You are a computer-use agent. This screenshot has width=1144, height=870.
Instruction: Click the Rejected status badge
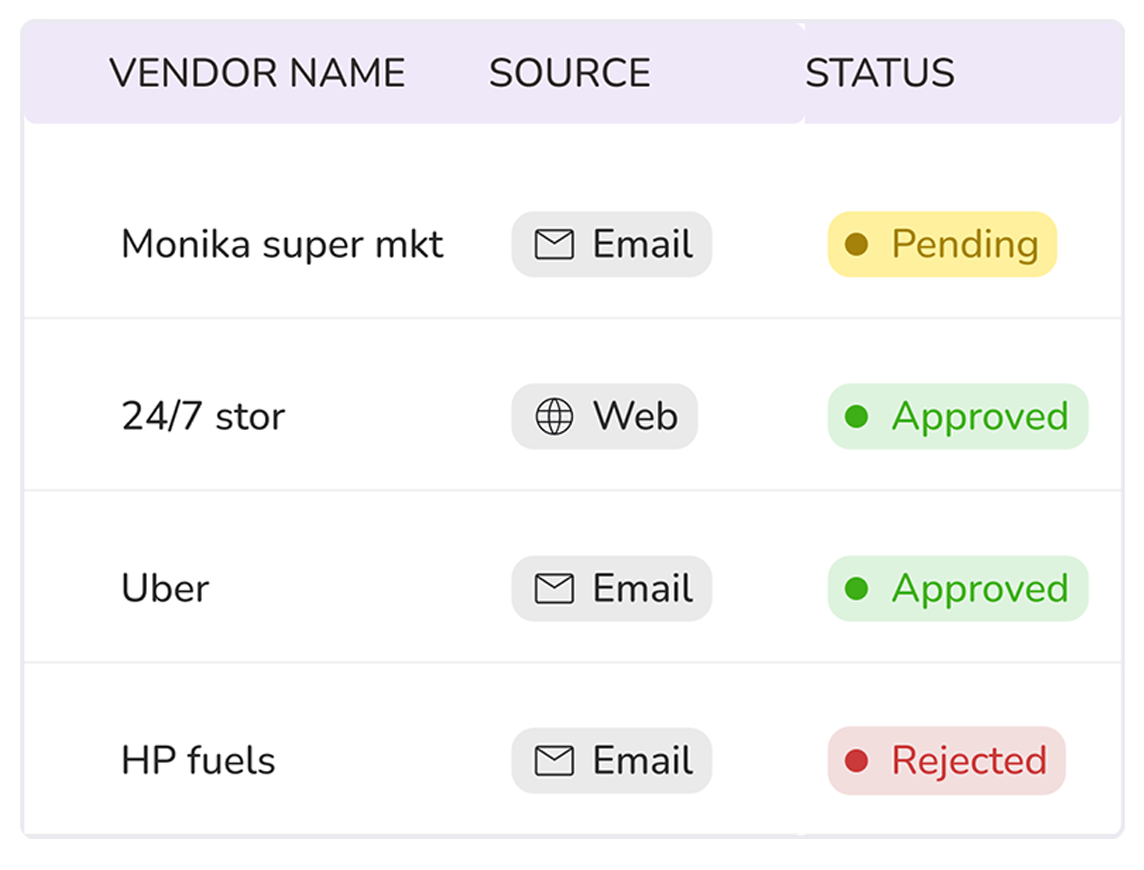(946, 761)
